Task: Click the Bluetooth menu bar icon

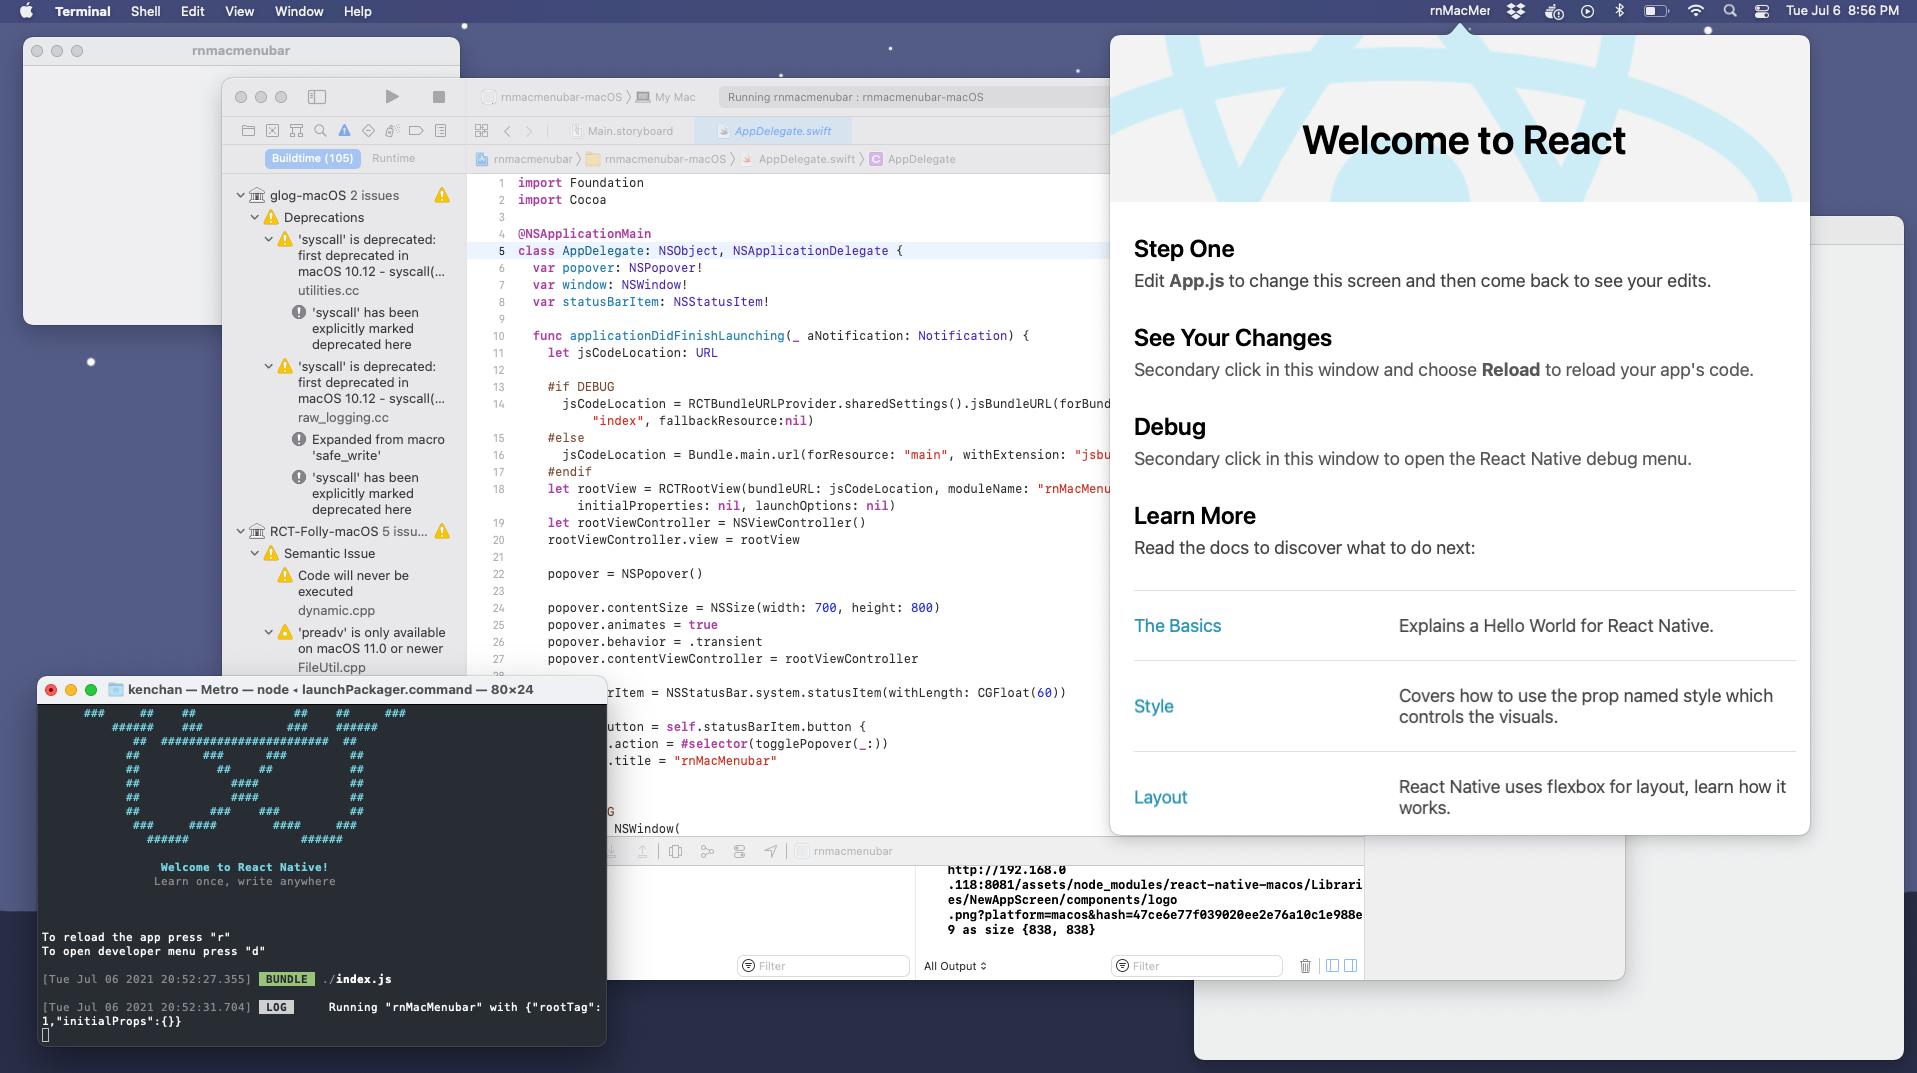Action: 1620,11
